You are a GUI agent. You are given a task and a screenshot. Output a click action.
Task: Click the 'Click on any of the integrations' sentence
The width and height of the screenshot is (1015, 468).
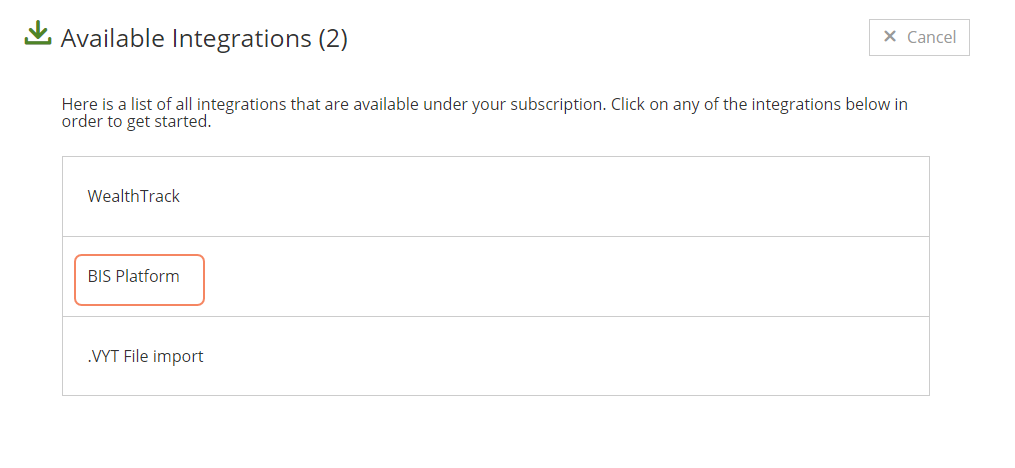click(485, 113)
